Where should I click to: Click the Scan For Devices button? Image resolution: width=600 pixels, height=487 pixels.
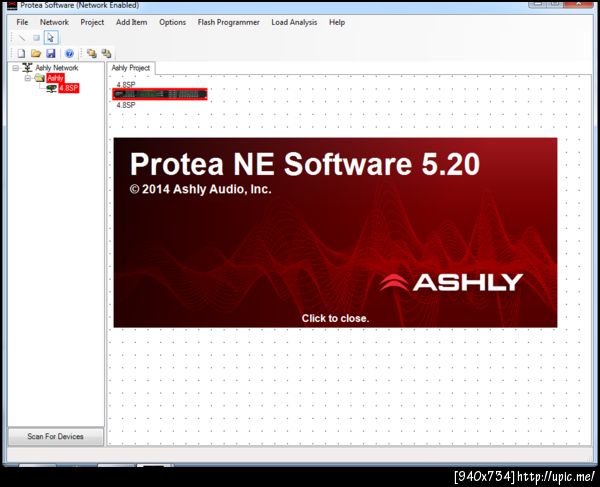click(55, 436)
